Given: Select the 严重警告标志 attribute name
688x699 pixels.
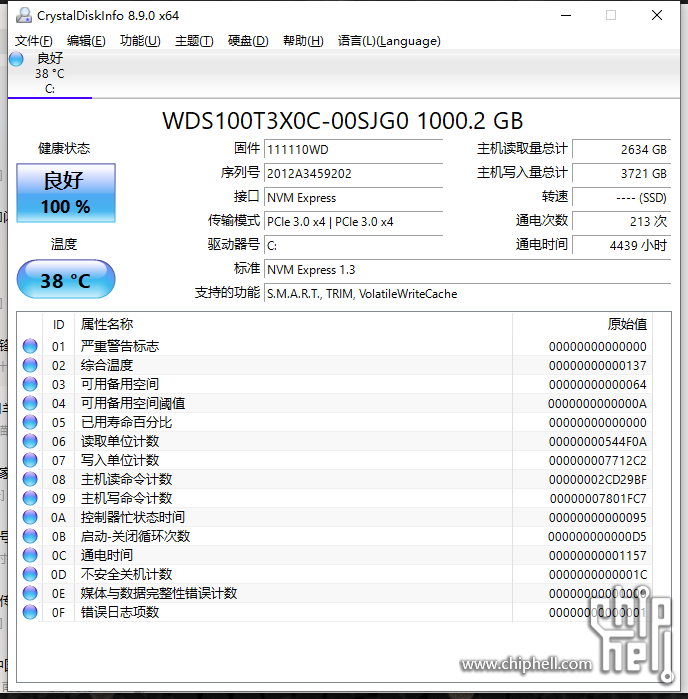Looking at the screenshot, I should point(120,346).
